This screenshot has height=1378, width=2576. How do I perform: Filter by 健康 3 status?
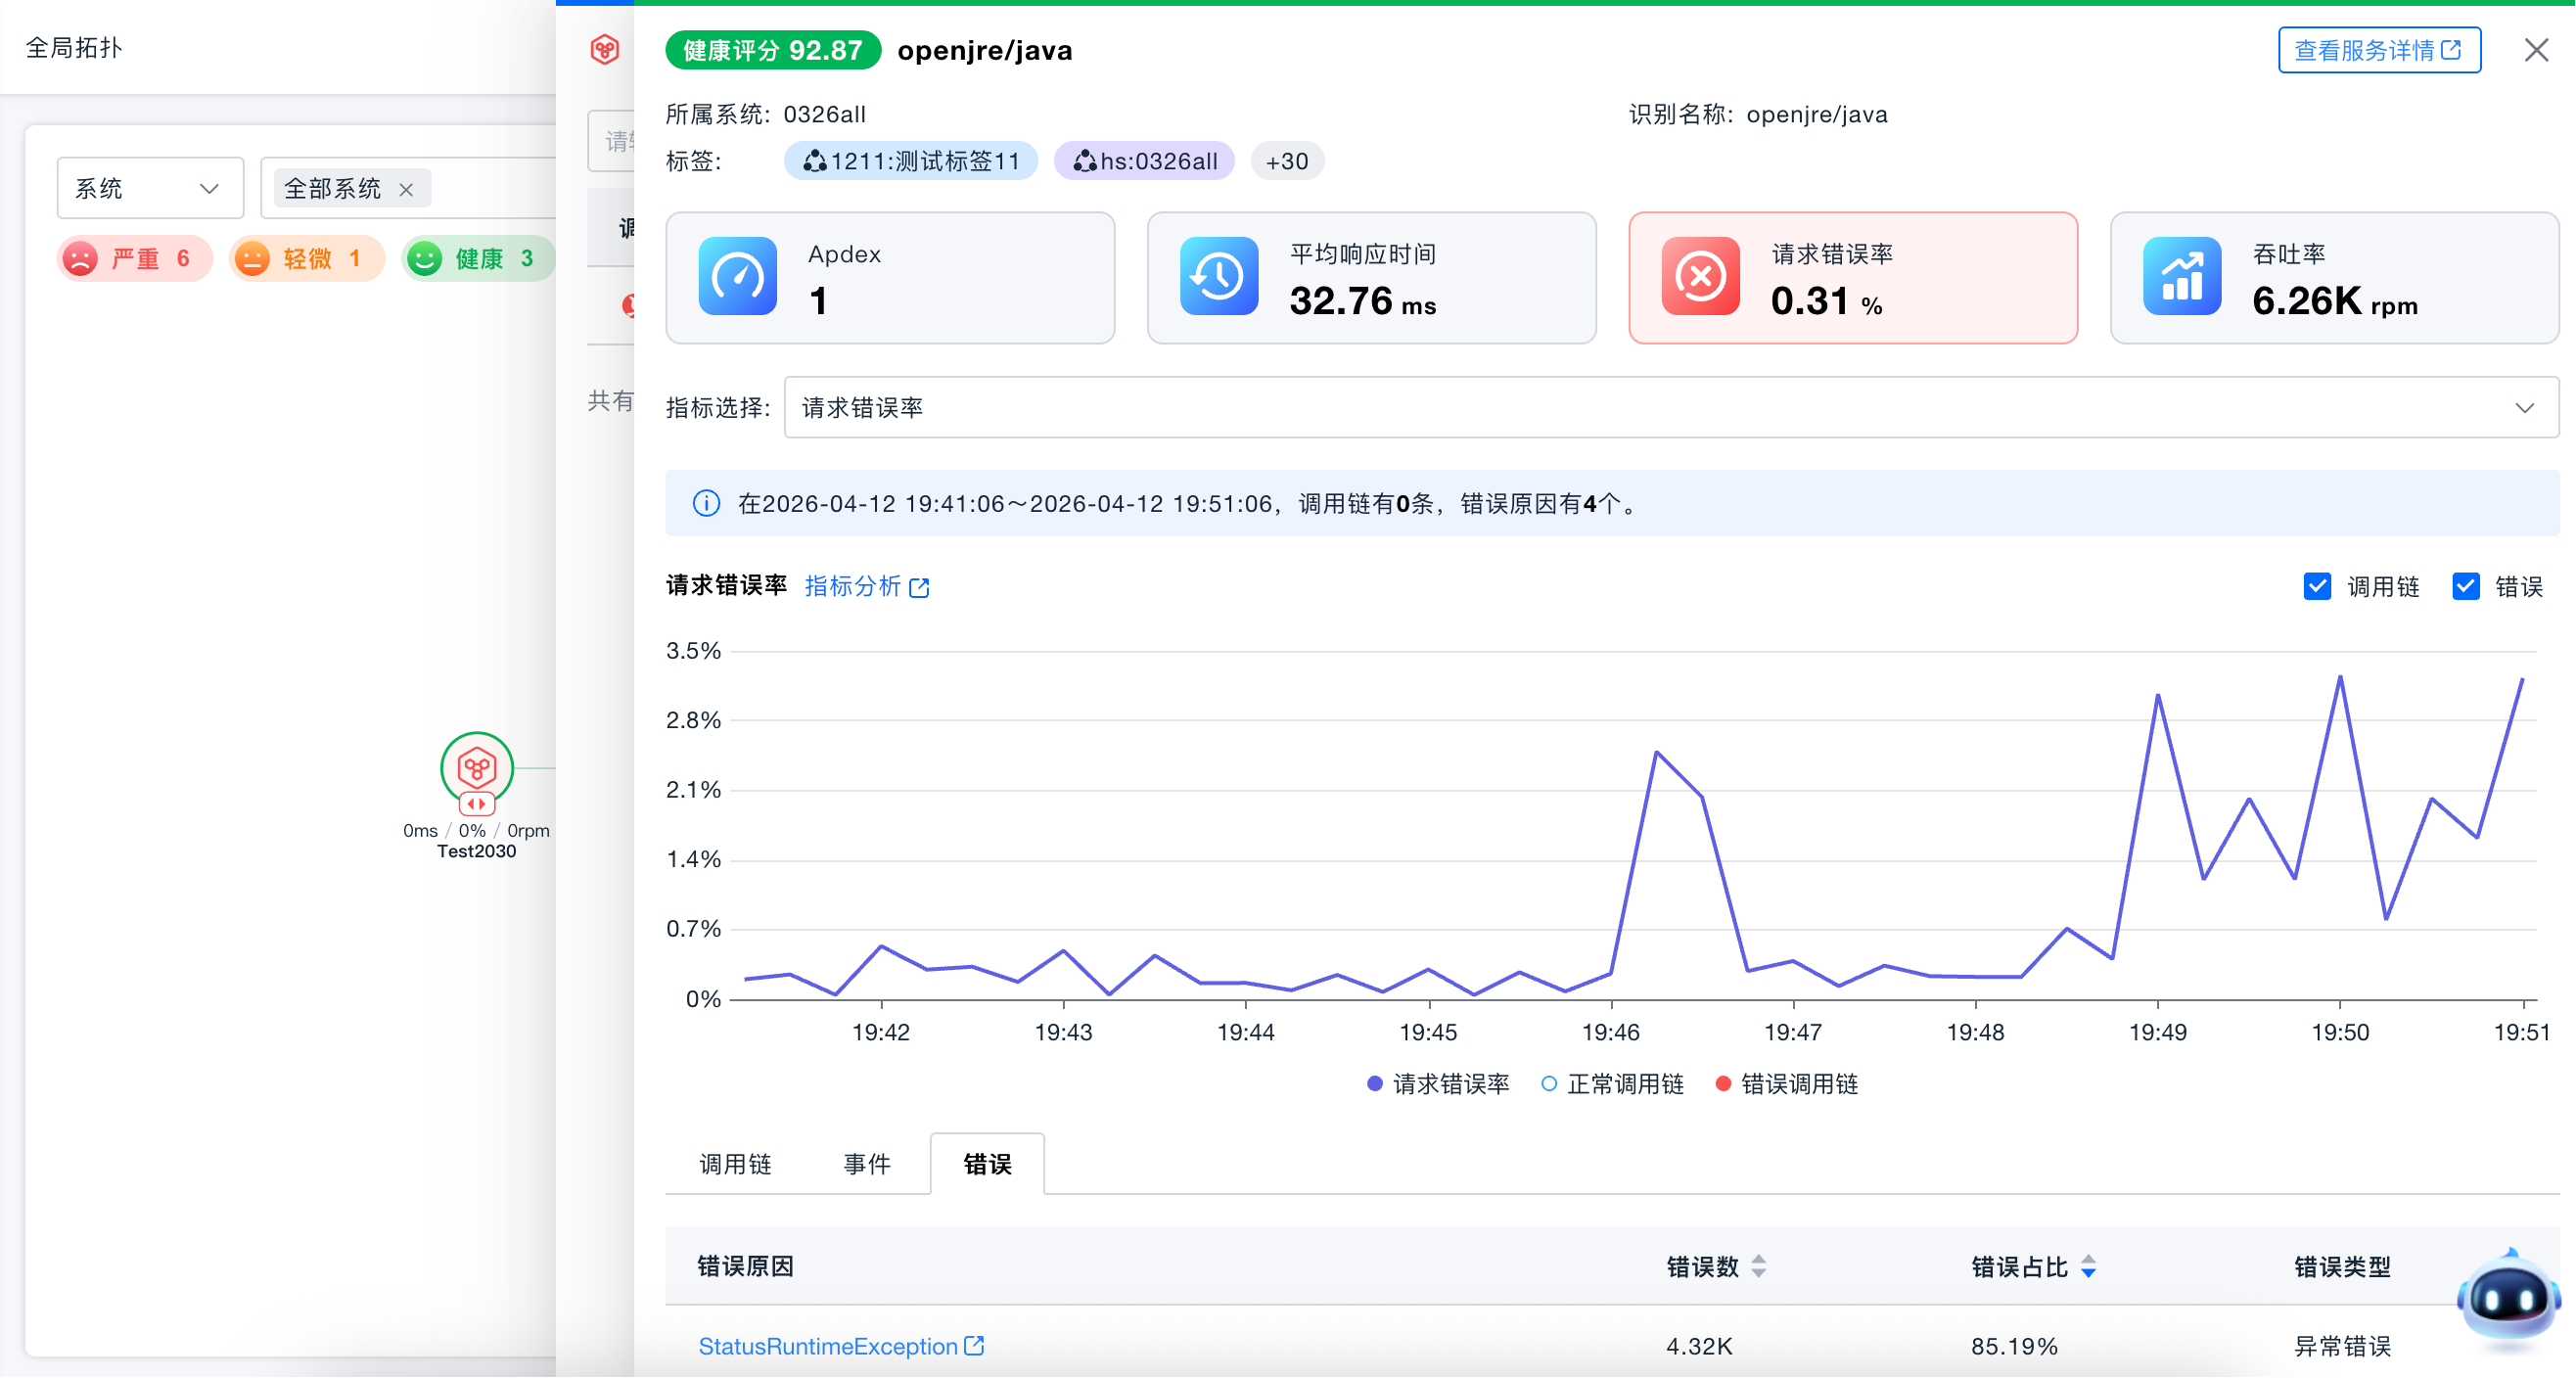[x=478, y=259]
